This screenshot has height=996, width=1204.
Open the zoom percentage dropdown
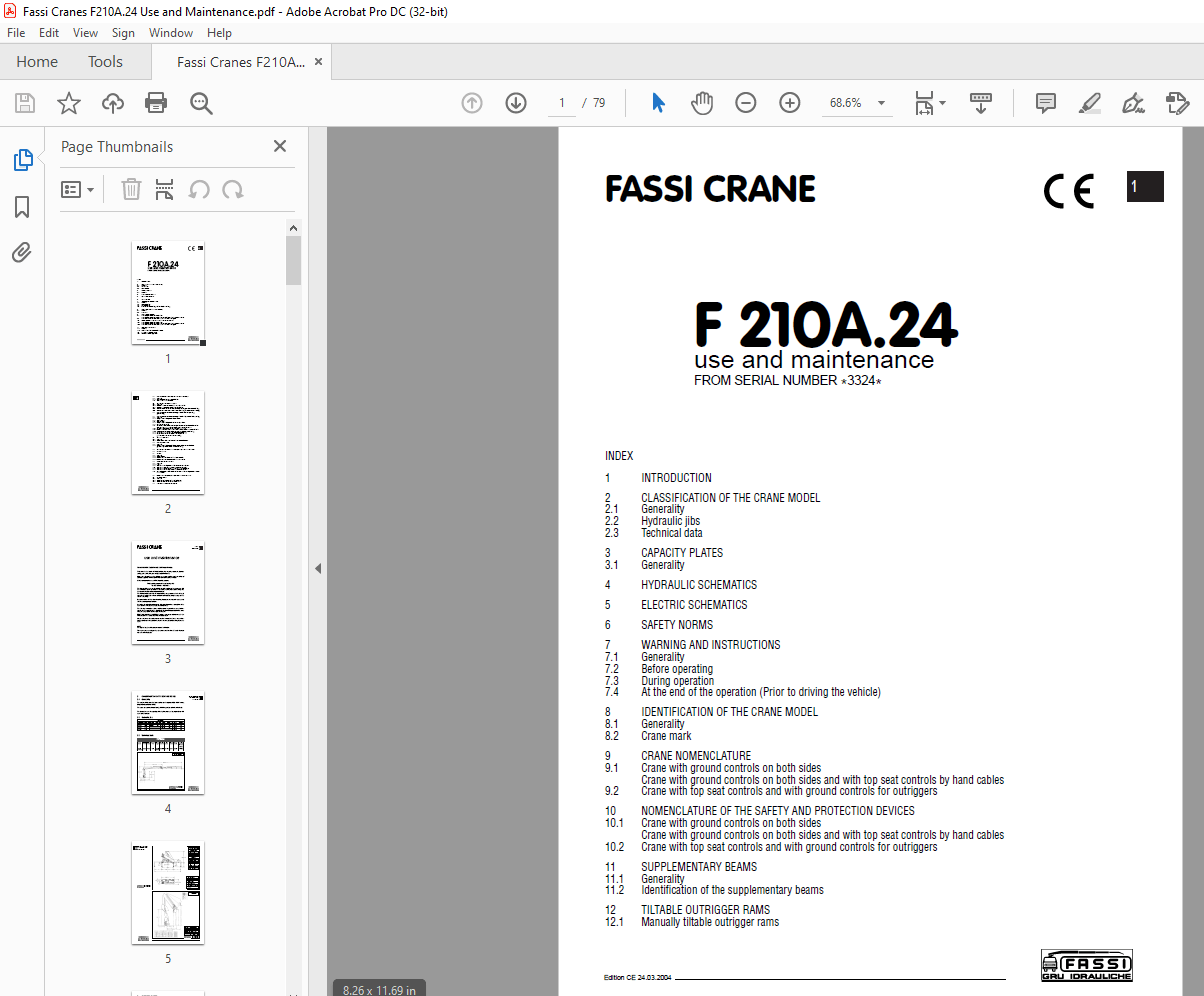[879, 103]
